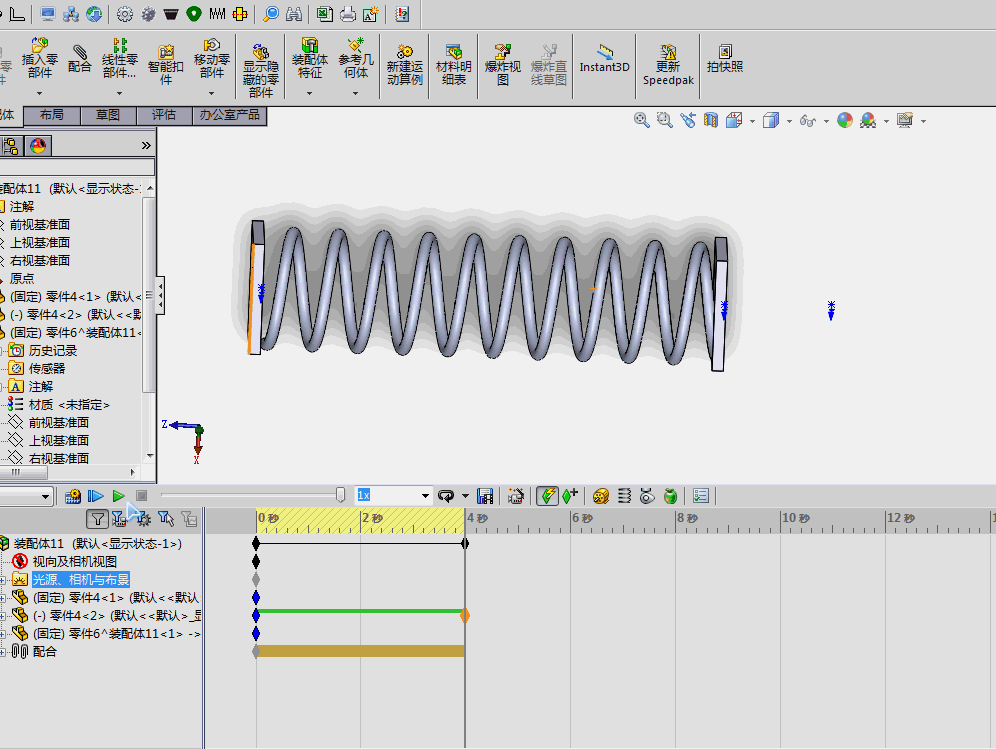This screenshot has width=996, height=749.
Task: Select the 爆炸视图 exploded view tool
Action: click(x=502, y=64)
